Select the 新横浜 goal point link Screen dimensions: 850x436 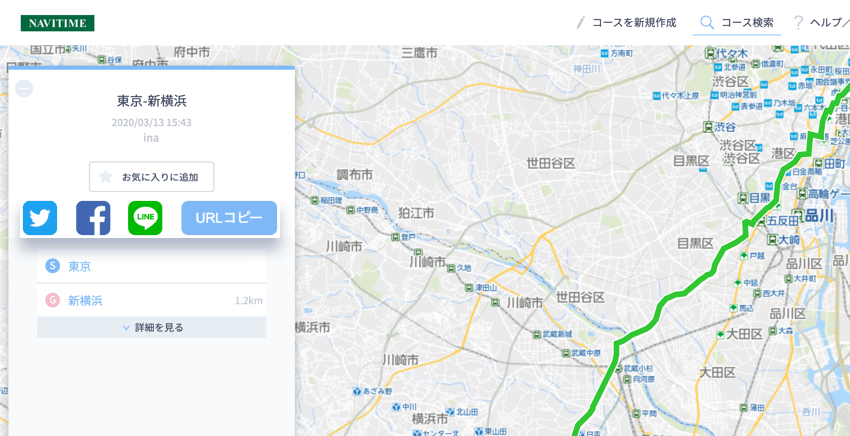pyautogui.click(x=85, y=300)
